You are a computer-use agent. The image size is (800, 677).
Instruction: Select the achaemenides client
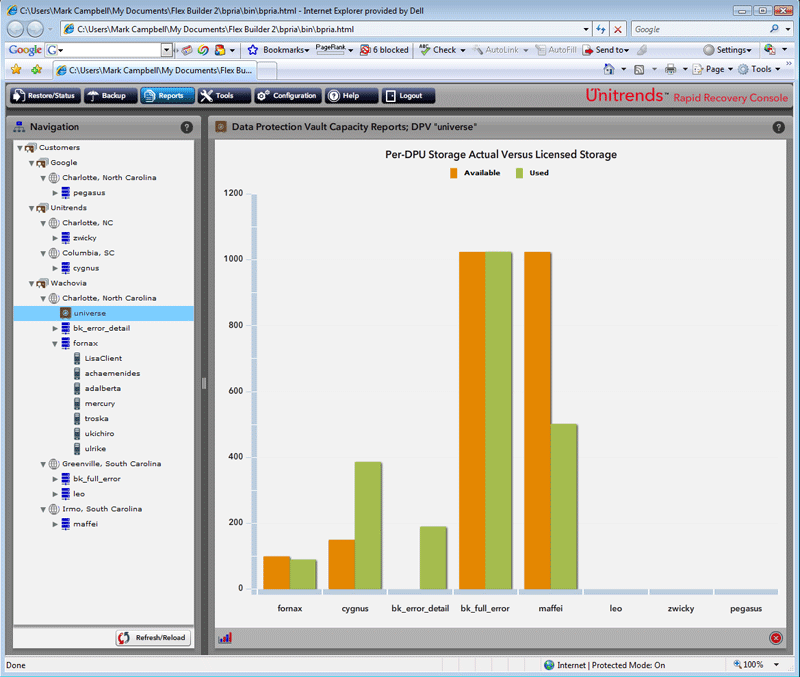tap(112, 373)
